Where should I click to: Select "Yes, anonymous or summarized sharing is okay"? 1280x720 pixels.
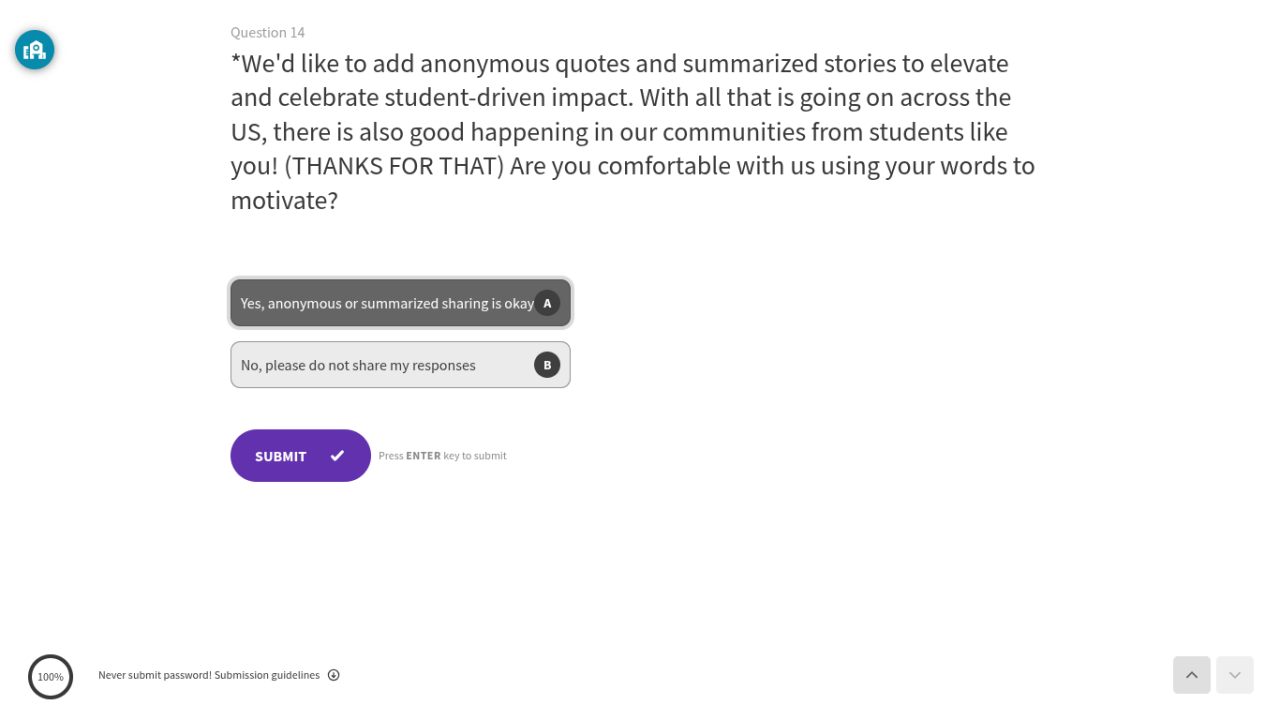pos(387,303)
